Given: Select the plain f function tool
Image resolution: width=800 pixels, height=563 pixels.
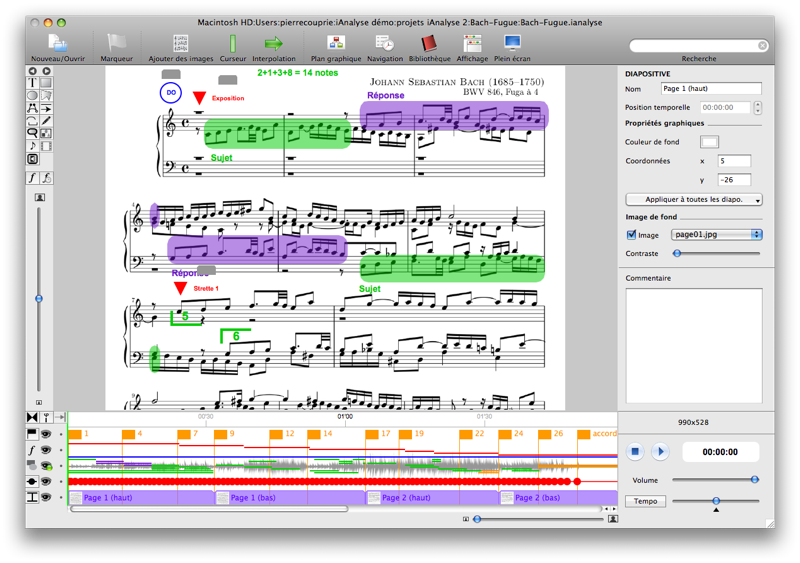Looking at the screenshot, I should [x=32, y=178].
